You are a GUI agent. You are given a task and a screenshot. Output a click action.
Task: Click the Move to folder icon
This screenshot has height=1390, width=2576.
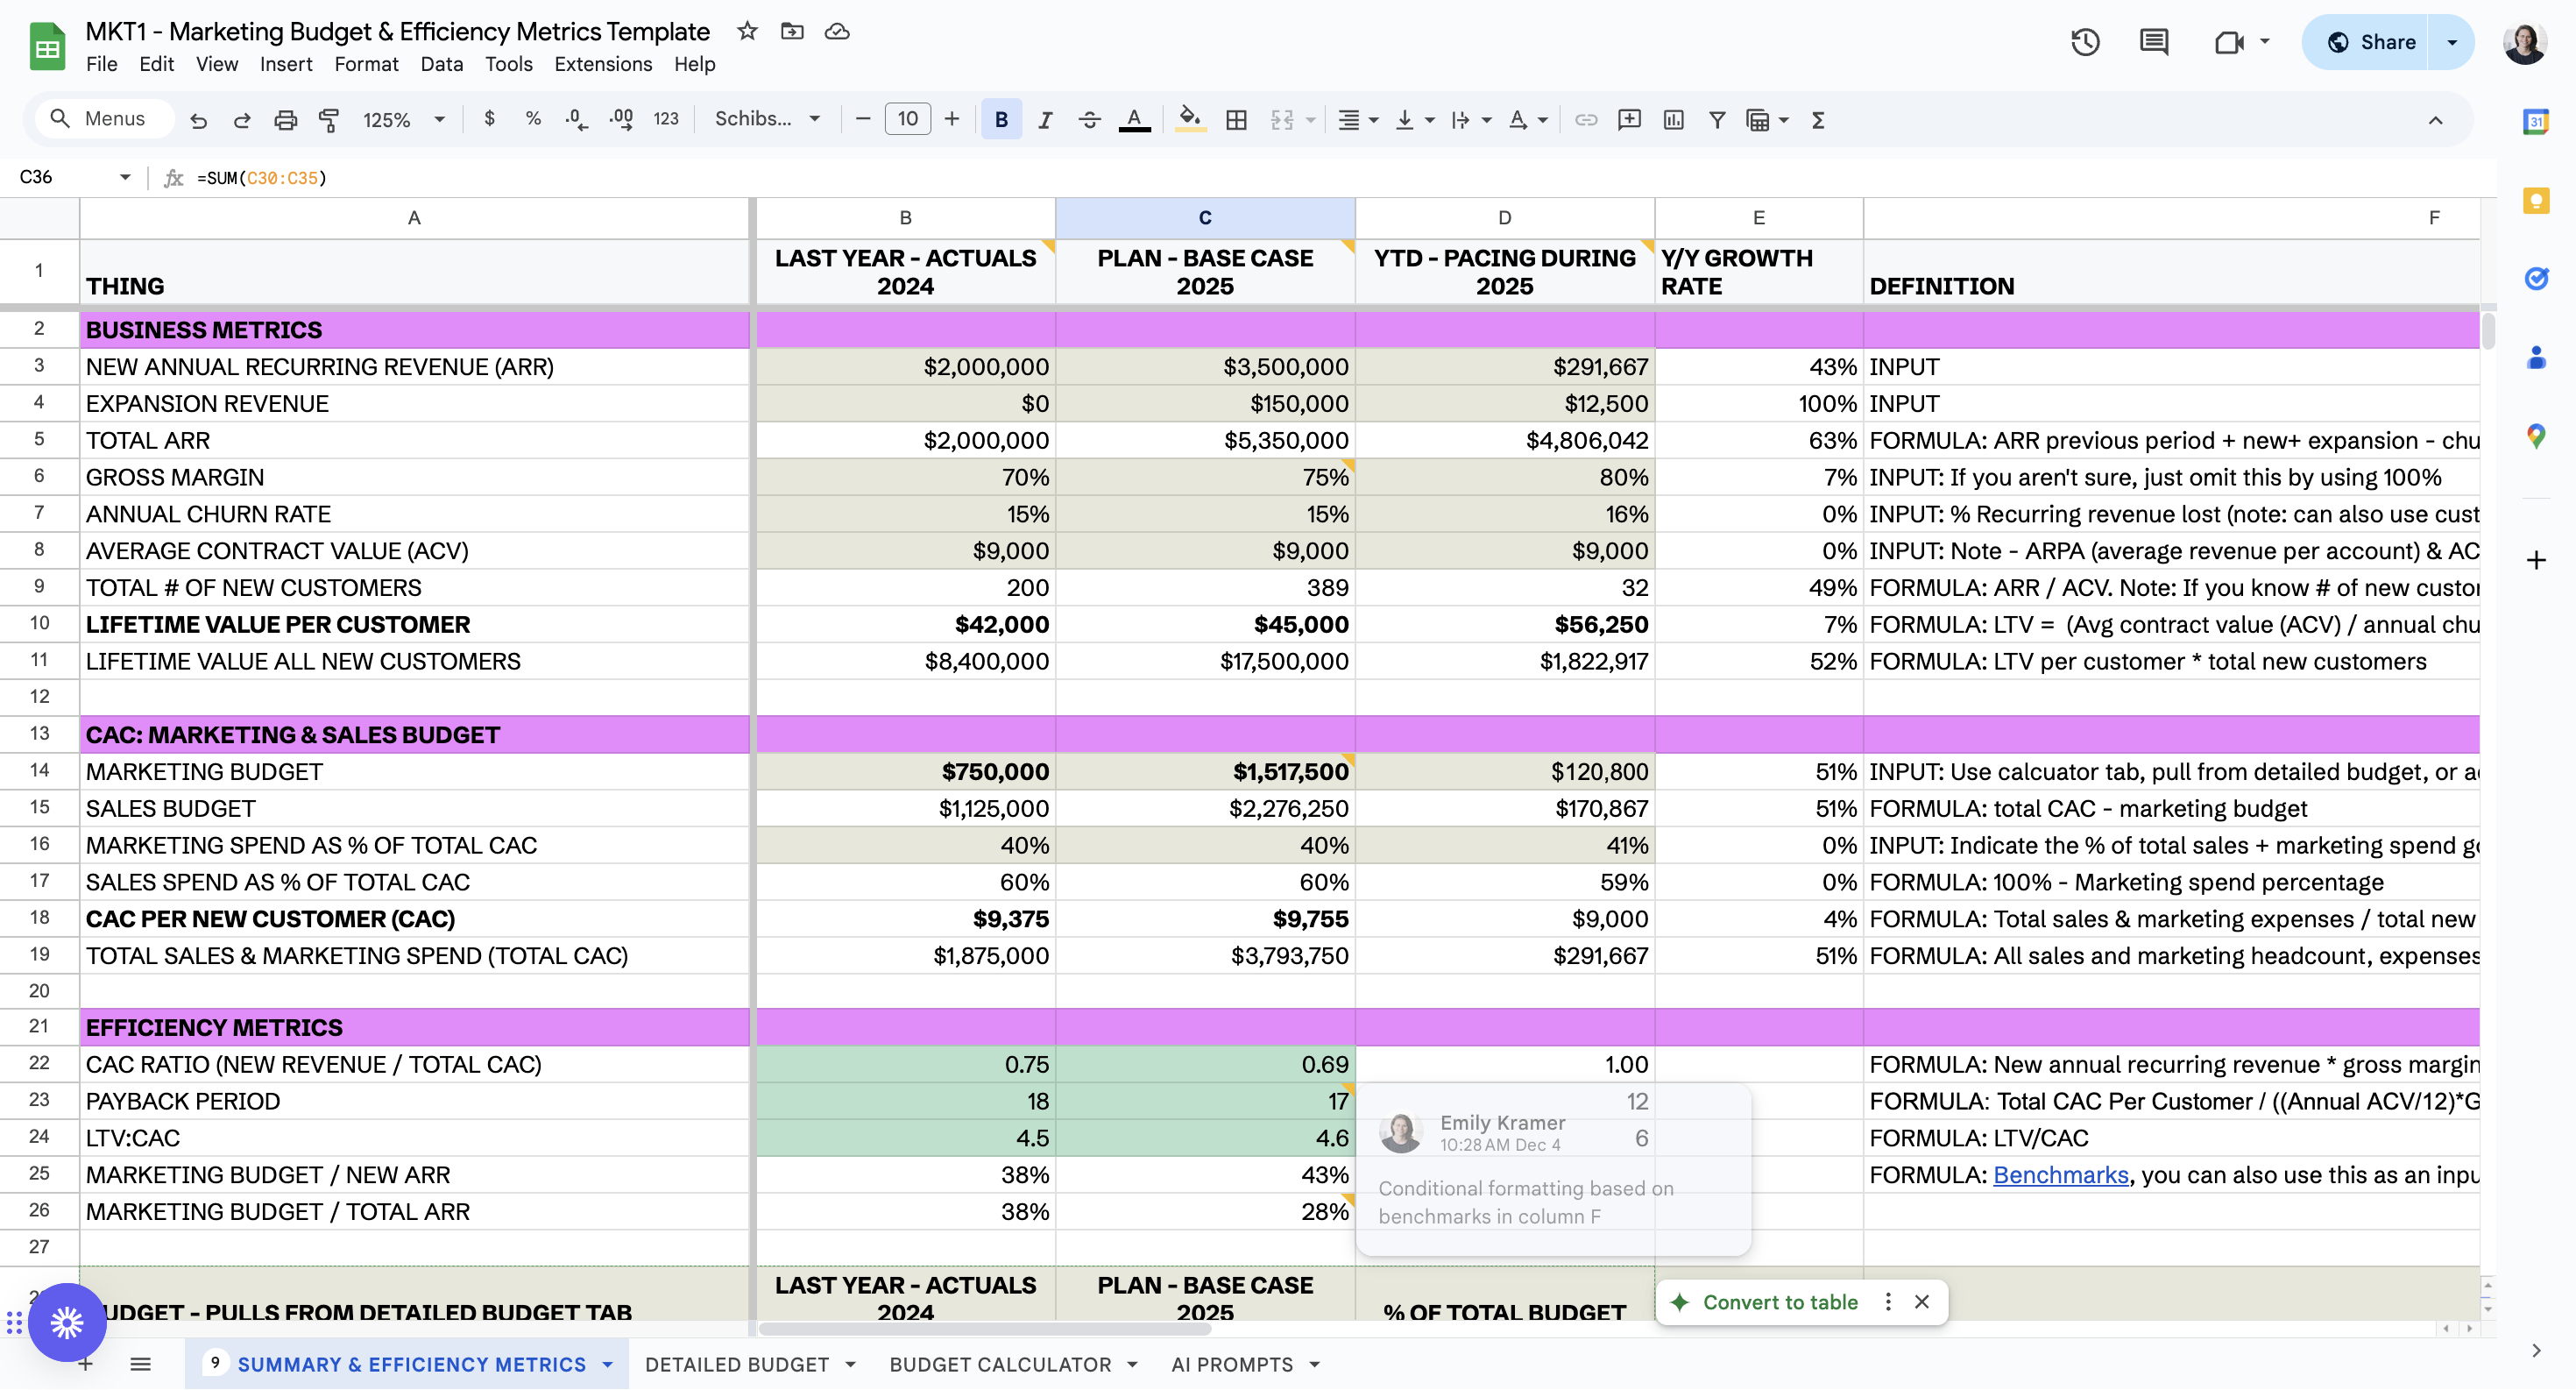click(792, 31)
